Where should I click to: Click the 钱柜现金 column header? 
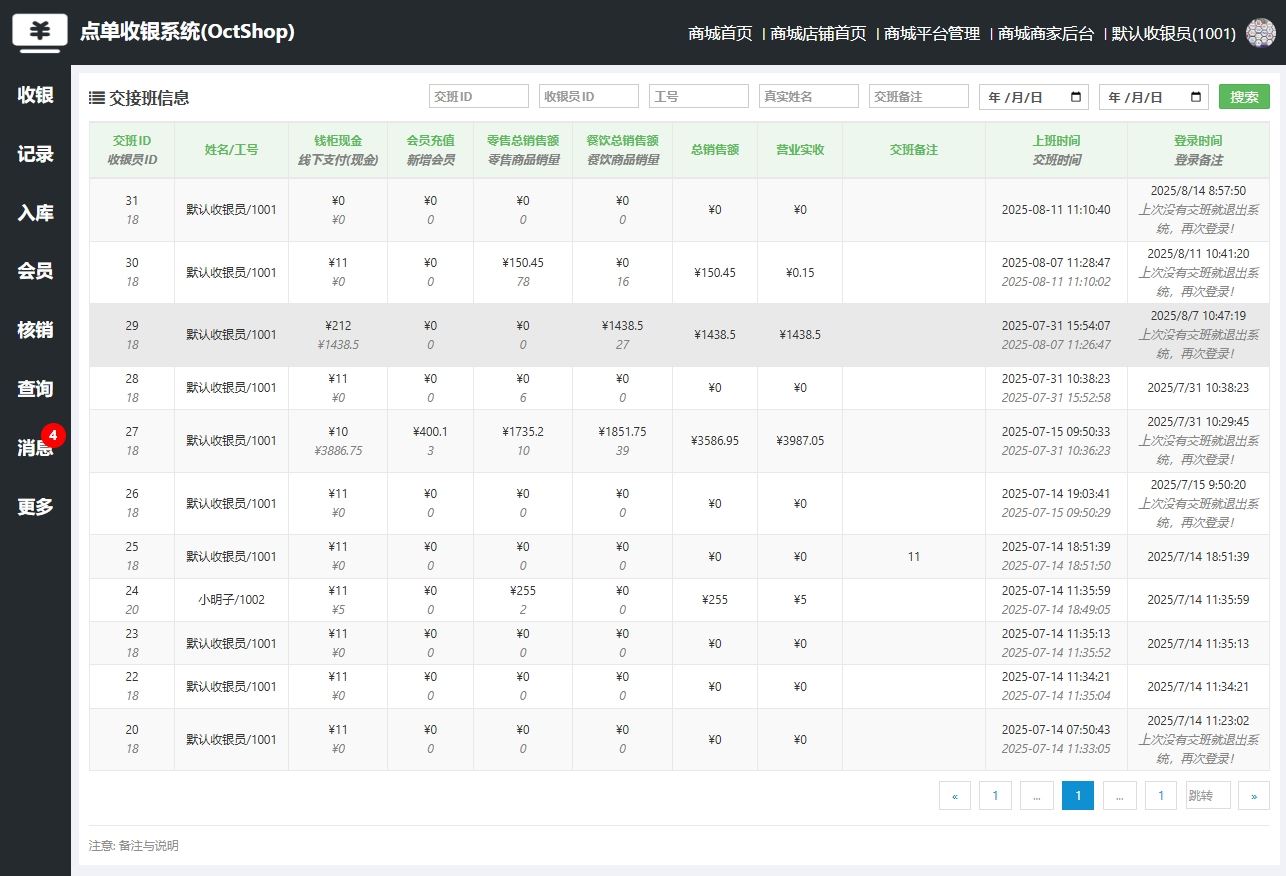pyautogui.click(x=338, y=150)
